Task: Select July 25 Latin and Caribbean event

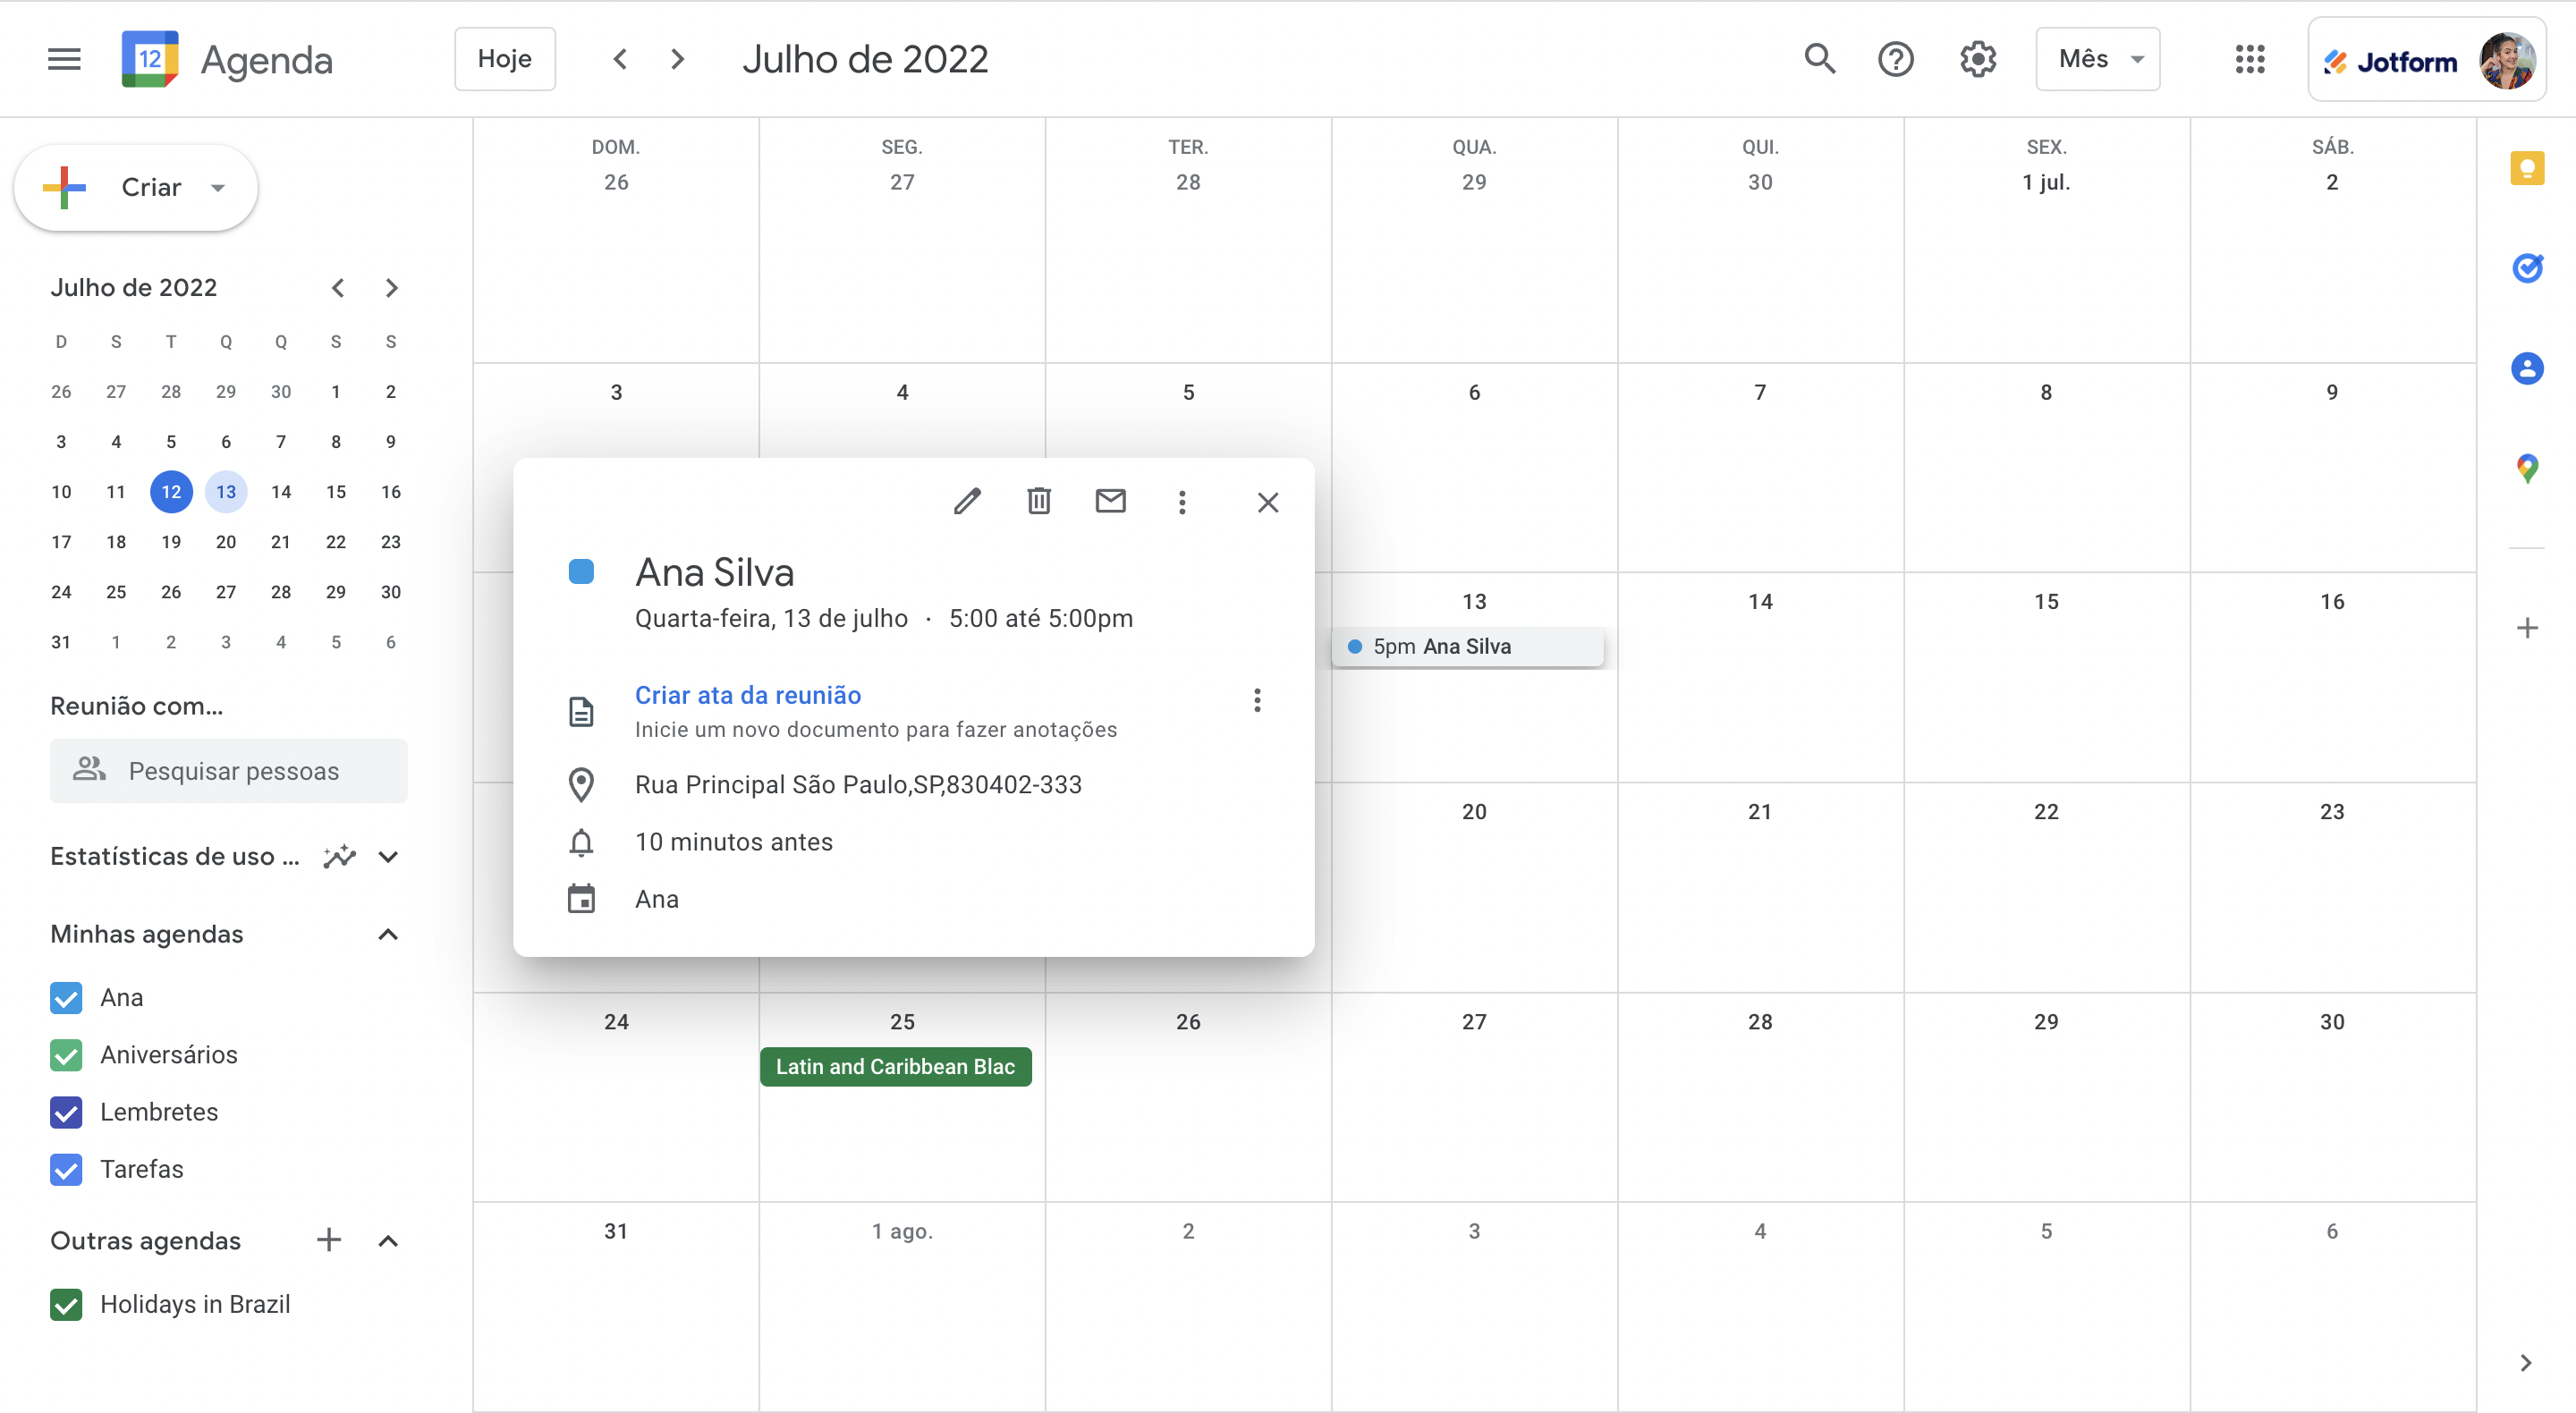Action: coord(895,1065)
